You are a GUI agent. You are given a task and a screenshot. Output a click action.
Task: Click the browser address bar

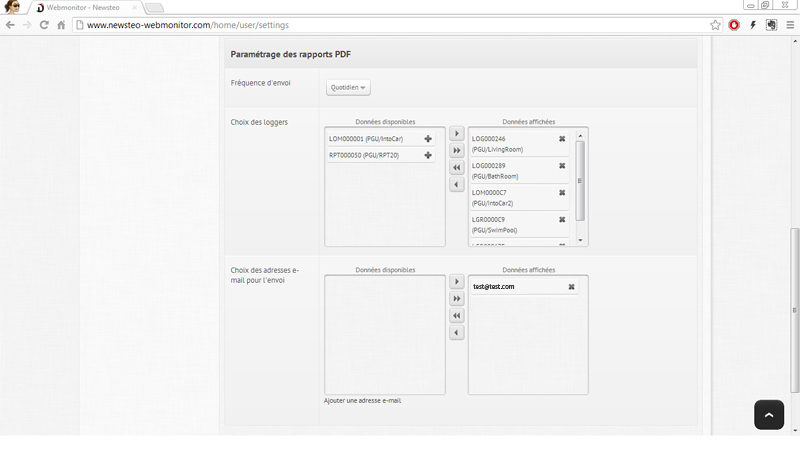pyautogui.click(x=393, y=25)
